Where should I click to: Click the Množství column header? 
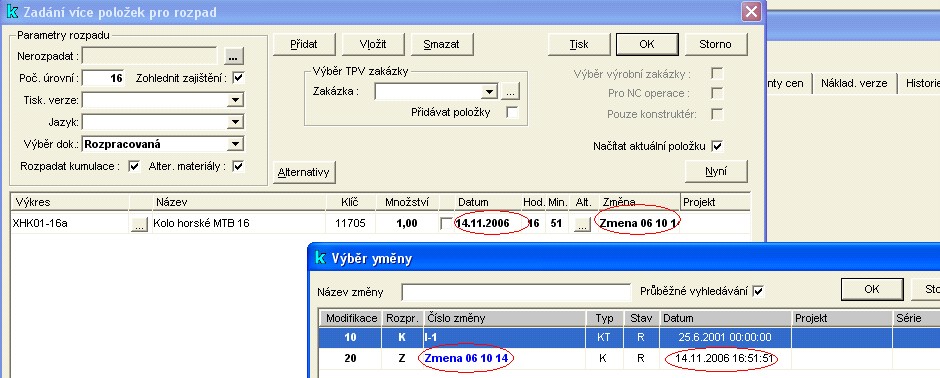coord(407,202)
